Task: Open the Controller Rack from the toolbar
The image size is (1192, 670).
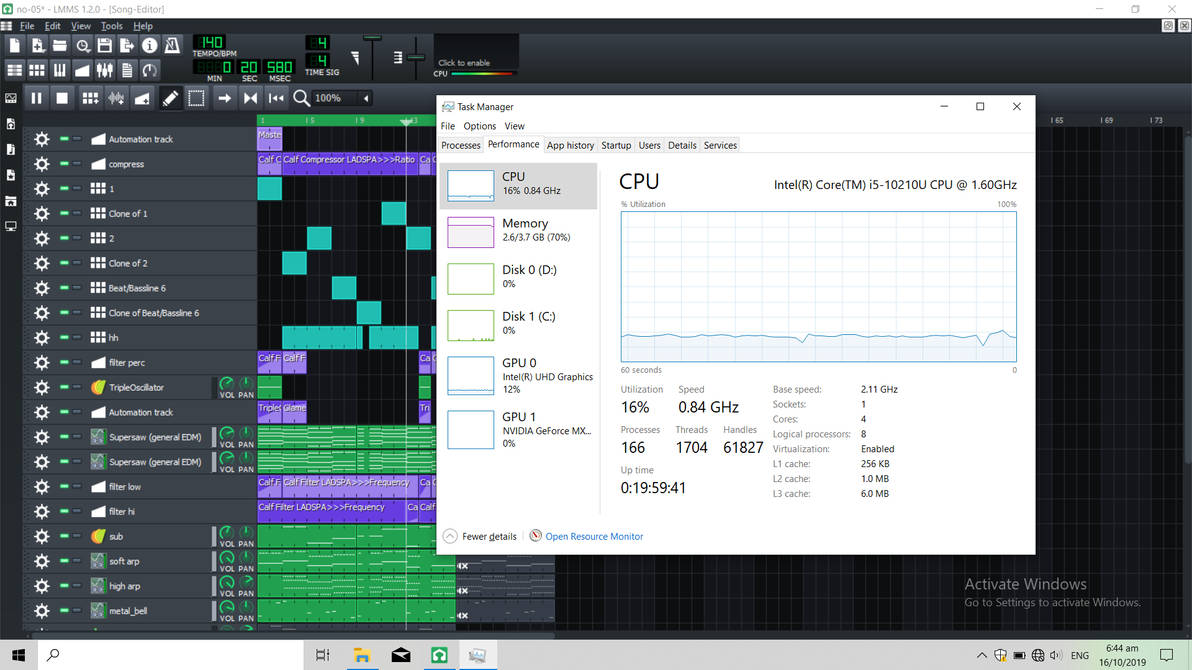Action: tap(150, 71)
